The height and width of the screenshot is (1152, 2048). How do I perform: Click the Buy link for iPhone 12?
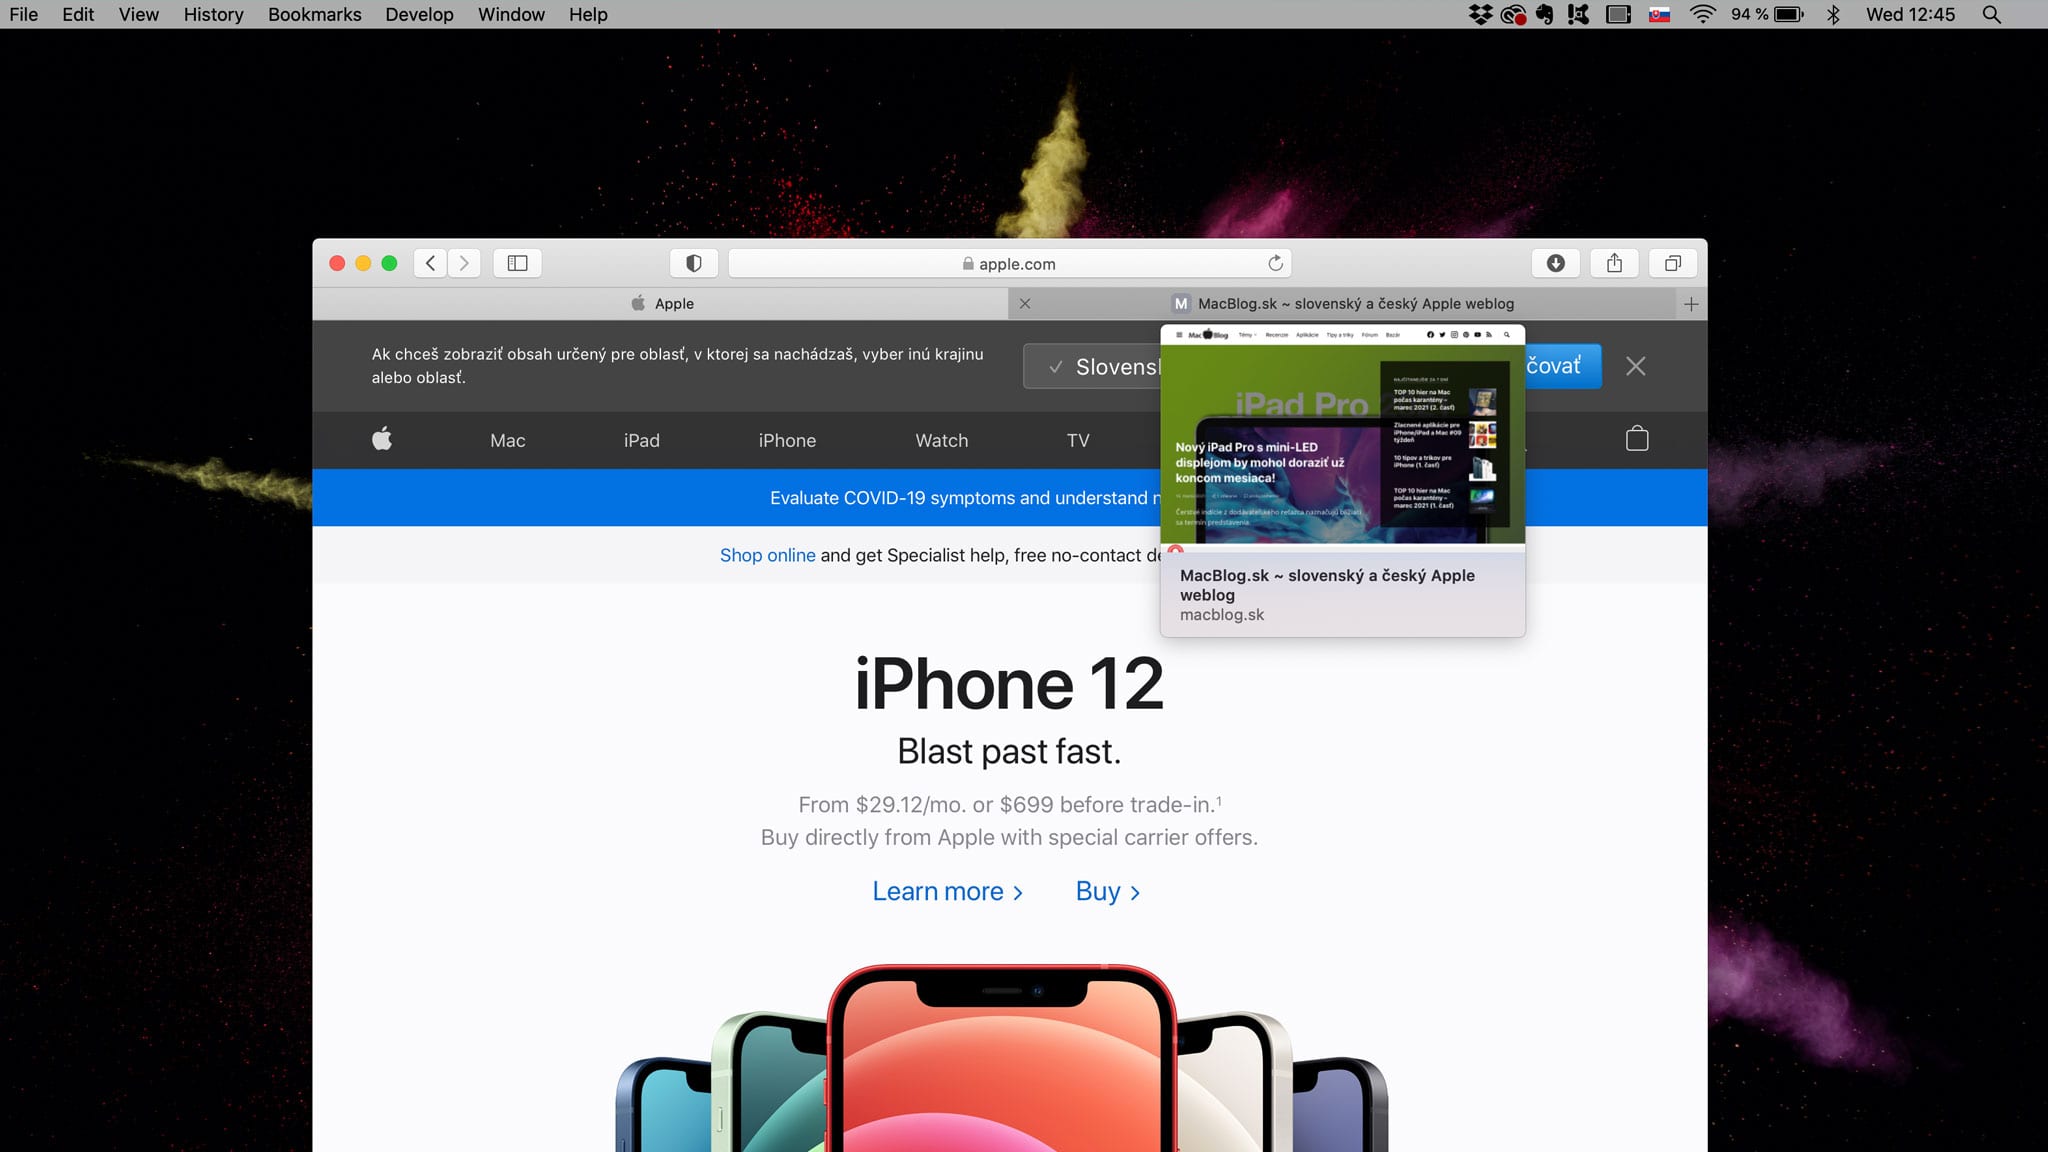(x=1108, y=891)
